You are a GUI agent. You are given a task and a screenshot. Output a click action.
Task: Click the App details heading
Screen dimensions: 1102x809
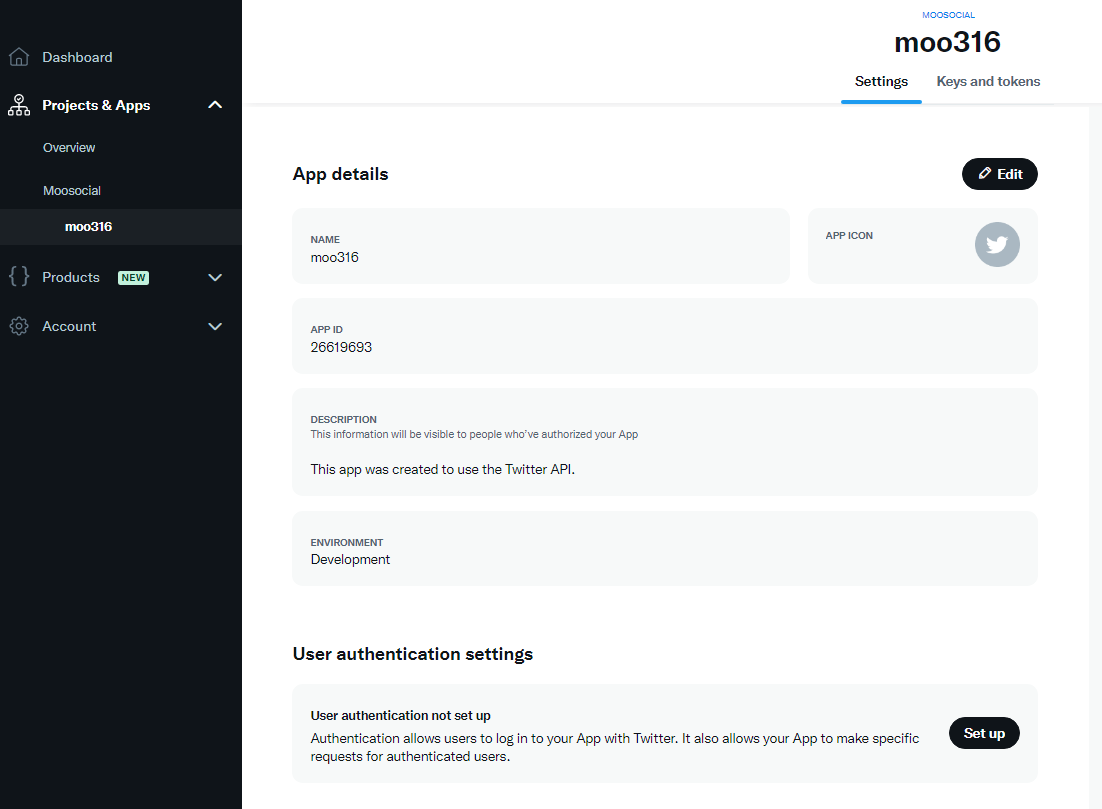[x=340, y=174]
